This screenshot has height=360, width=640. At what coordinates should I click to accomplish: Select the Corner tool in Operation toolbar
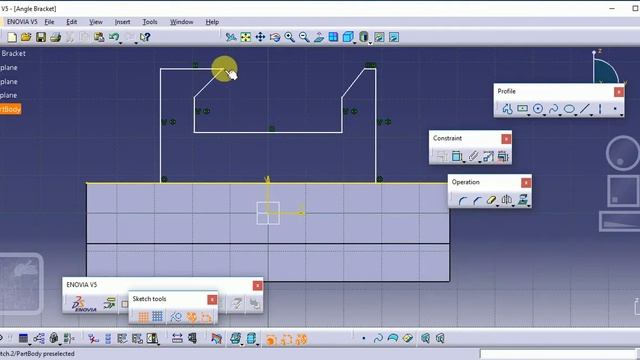coord(462,200)
